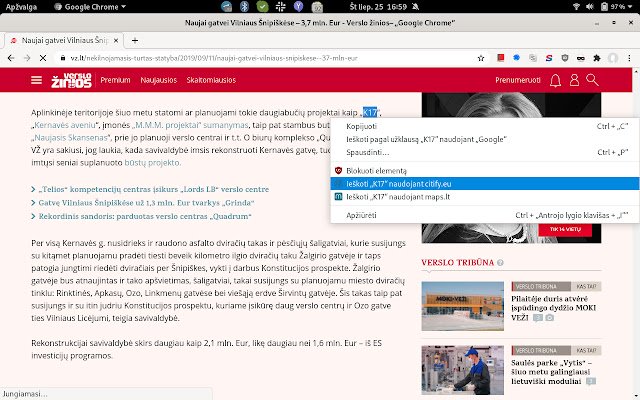640x400 pixels.
Task: Bookmark this page with the star icon
Action: [481, 58]
